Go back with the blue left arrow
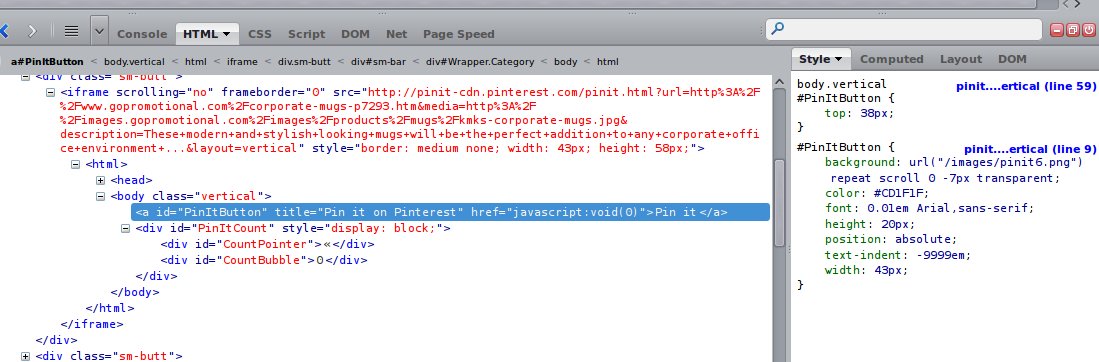This screenshot has width=1099, height=362. (4, 31)
